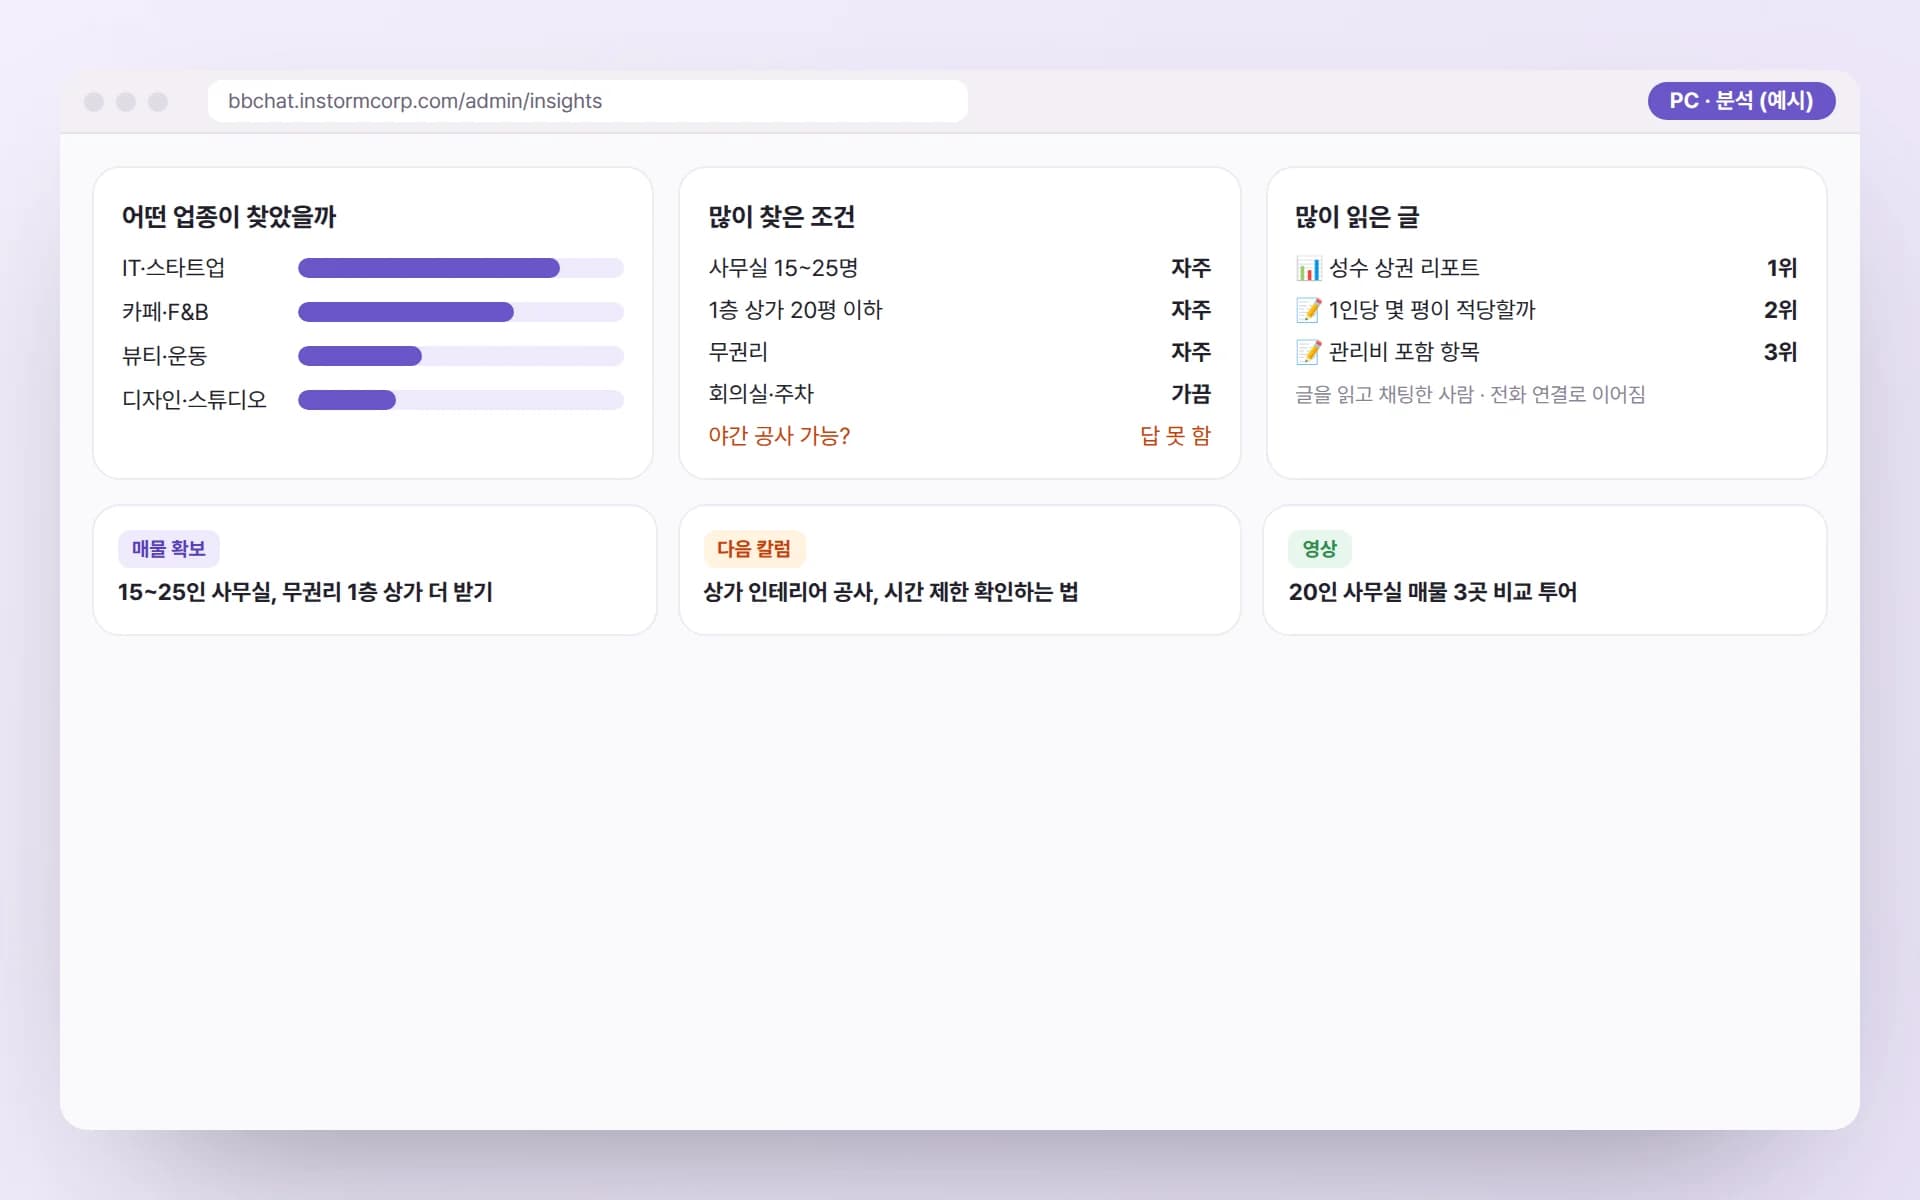
Task: Open the 1인당 몇 평이 적당할까 article
Action: pyautogui.click(x=1432, y=310)
